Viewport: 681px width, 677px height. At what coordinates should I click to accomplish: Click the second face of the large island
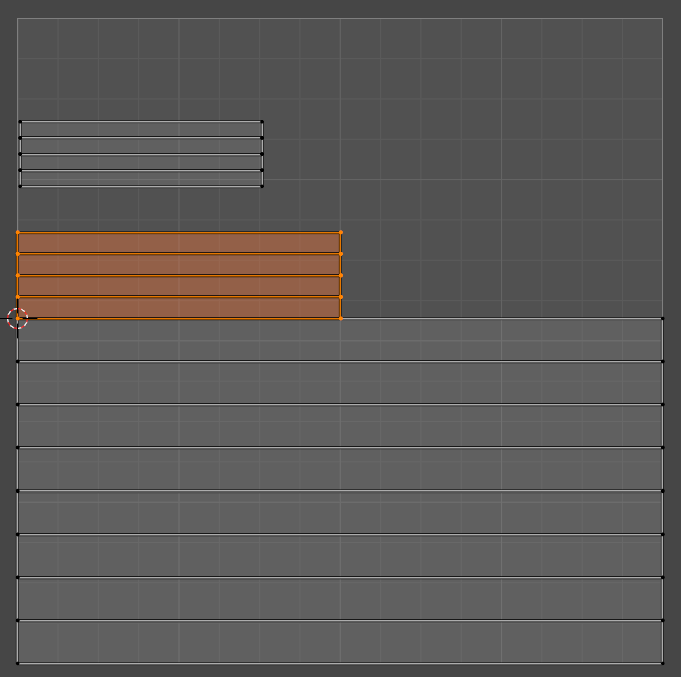(340, 383)
